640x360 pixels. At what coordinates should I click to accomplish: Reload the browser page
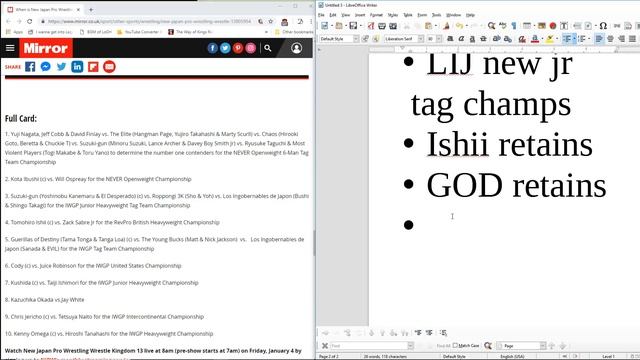[x=30, y=21]
